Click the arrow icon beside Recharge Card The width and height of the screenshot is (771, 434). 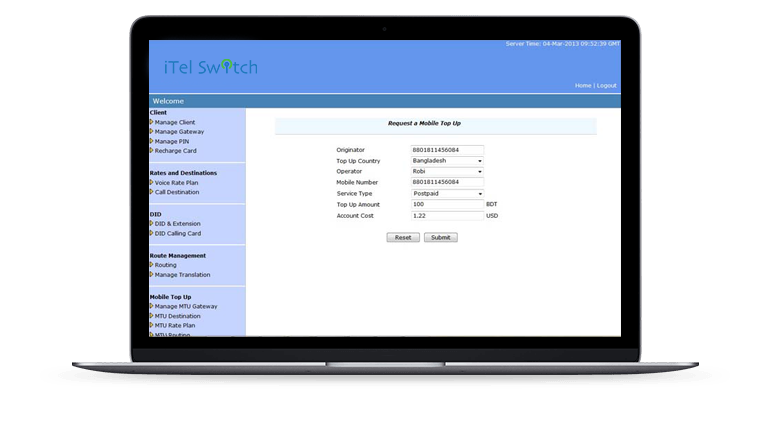click(152, 151)
